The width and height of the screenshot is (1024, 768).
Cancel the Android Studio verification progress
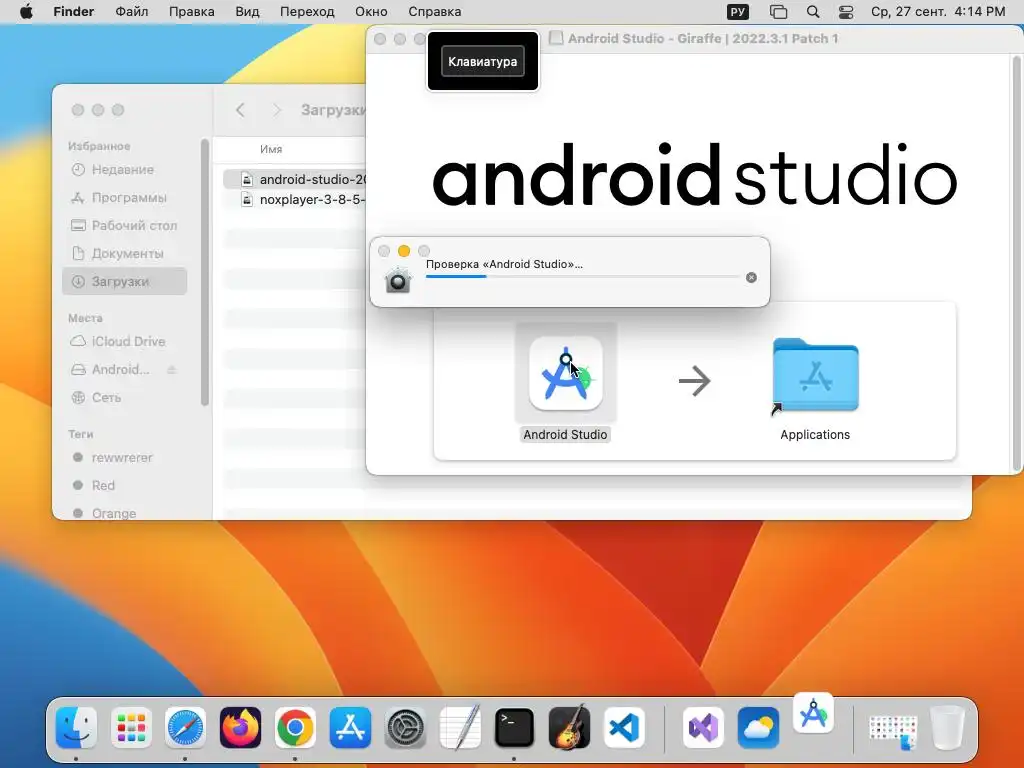click(x=751, y=278)
